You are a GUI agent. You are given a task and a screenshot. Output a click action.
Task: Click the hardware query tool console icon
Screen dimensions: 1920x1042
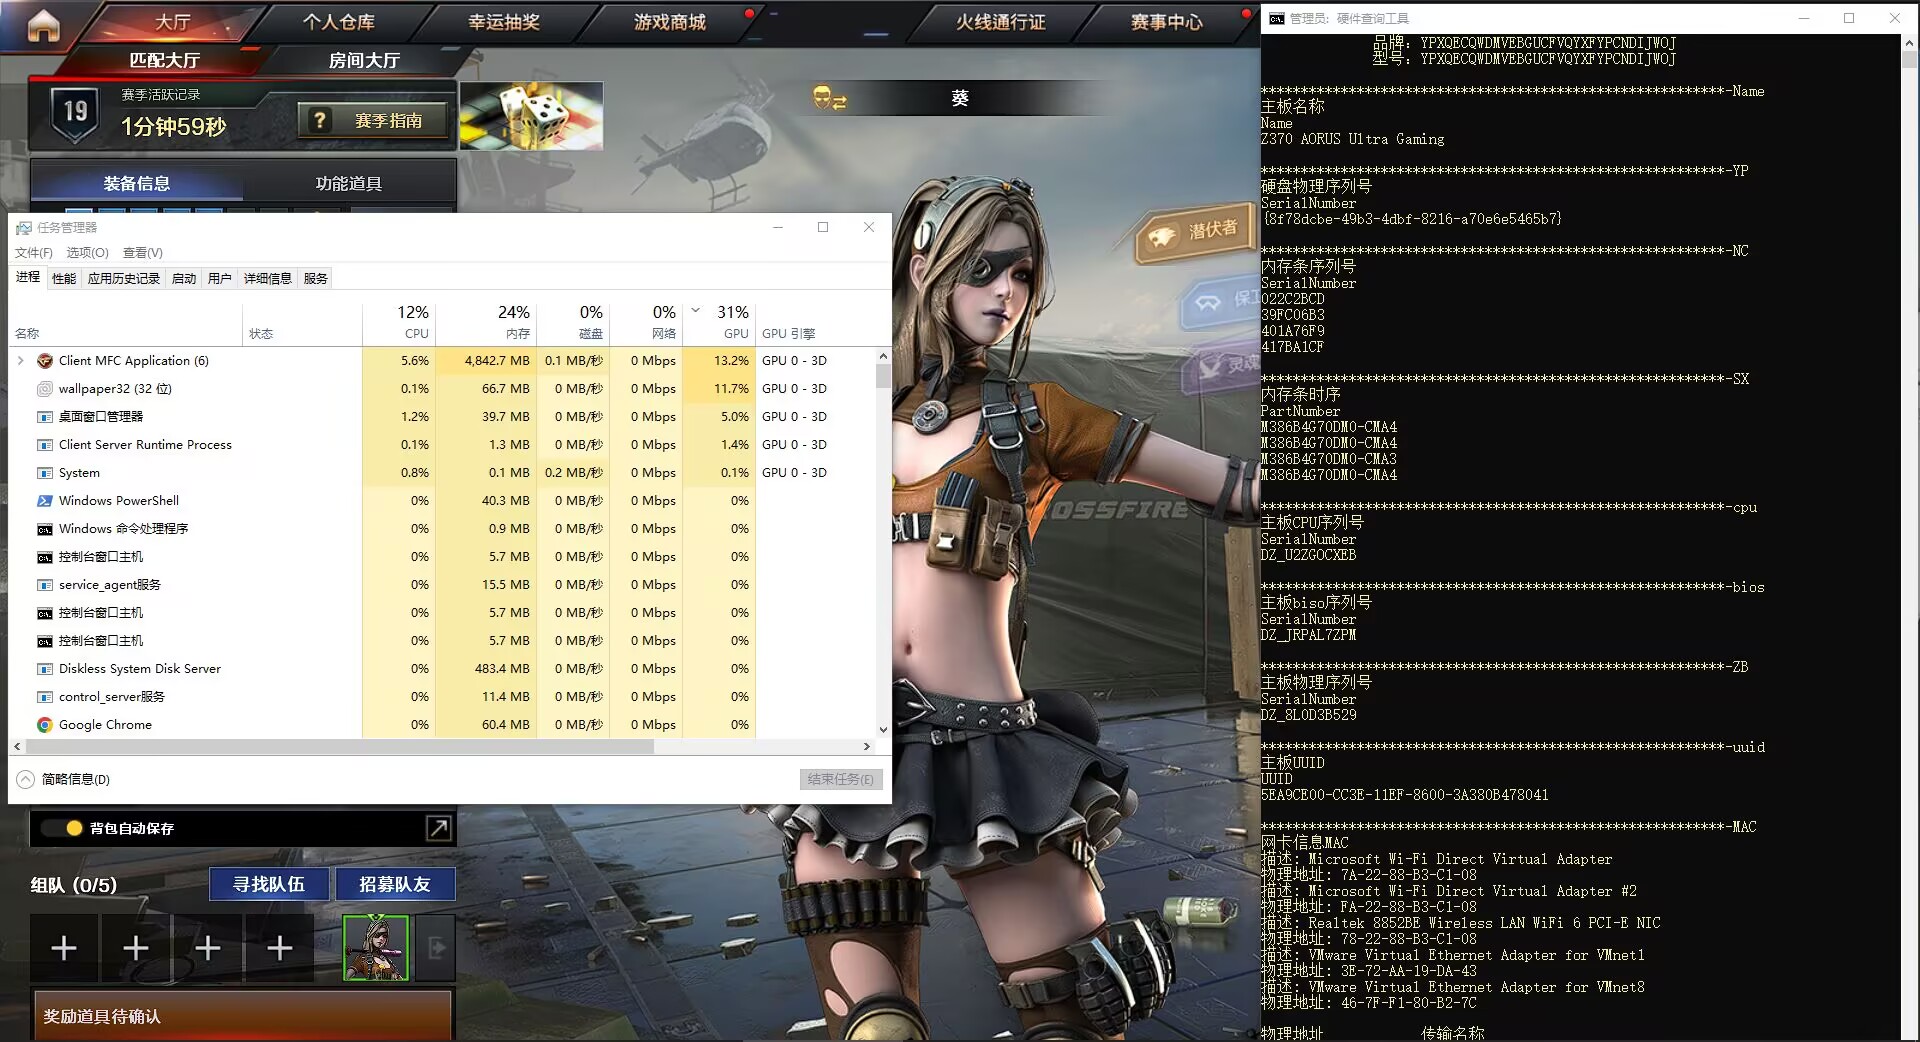tap(1276, 18)
